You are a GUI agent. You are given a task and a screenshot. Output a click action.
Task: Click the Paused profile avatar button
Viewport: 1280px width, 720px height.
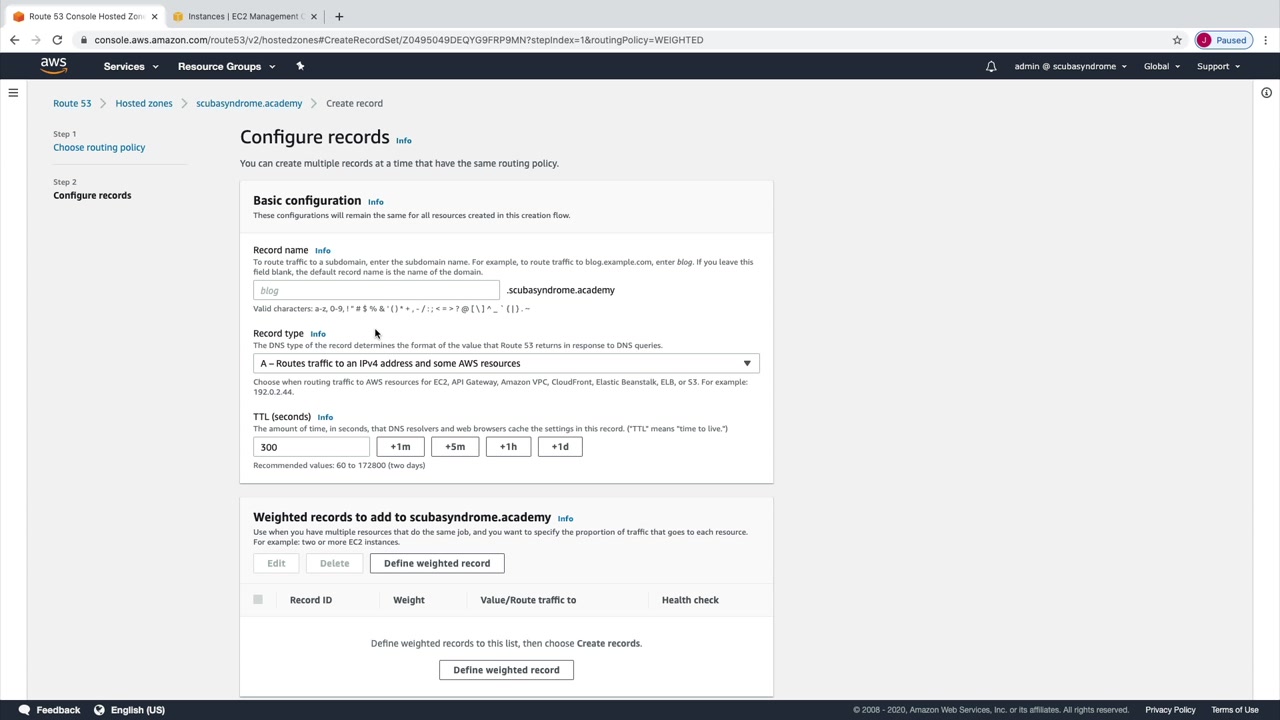1223,40
